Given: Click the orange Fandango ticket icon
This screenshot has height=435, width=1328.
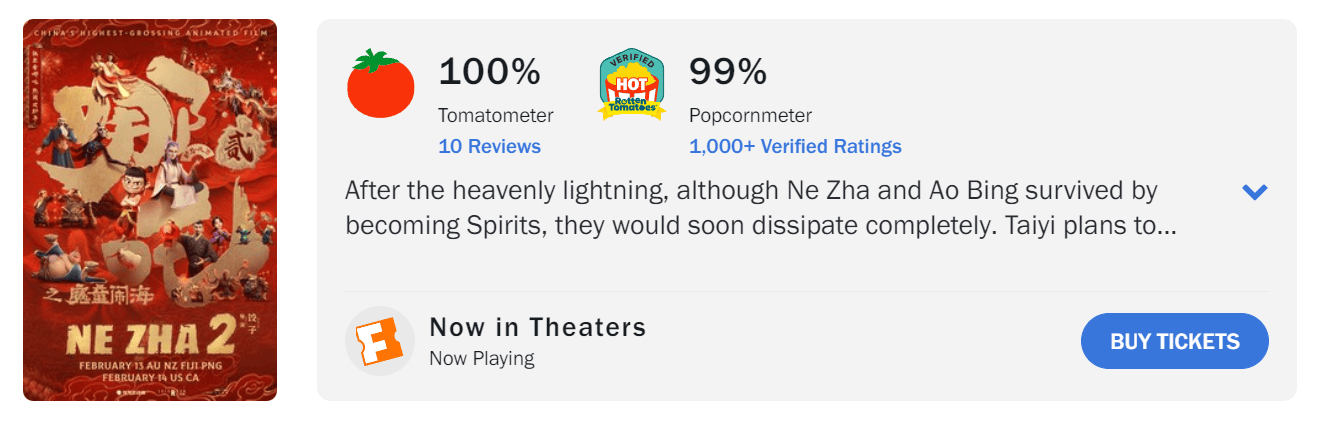Looking at the screenshot, I should pos(380,341).
